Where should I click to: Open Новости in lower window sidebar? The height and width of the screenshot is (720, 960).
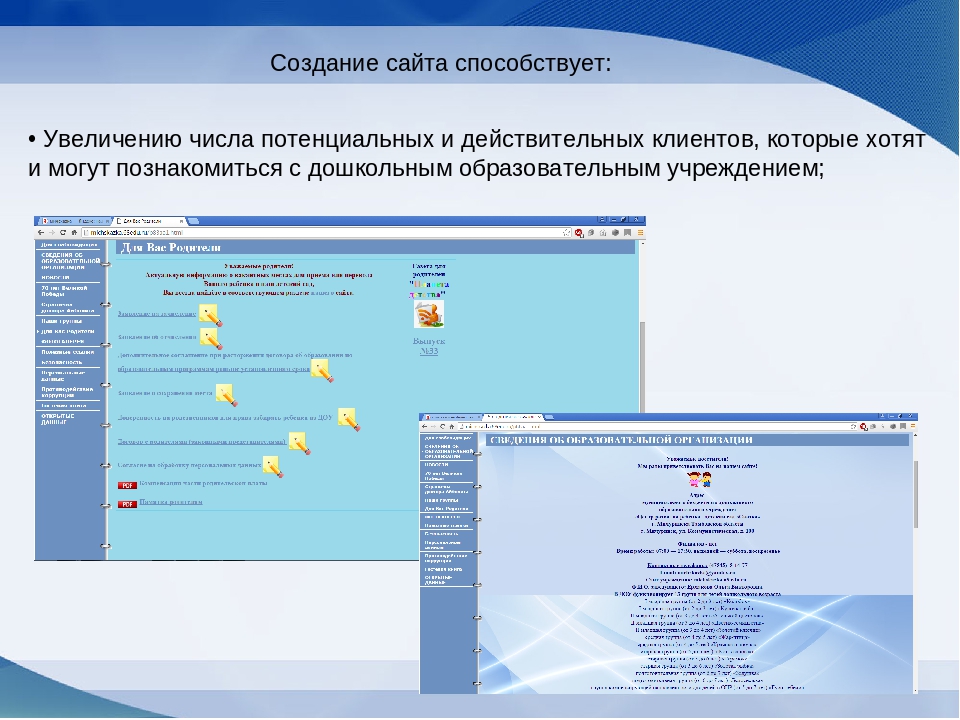(437, 465)
